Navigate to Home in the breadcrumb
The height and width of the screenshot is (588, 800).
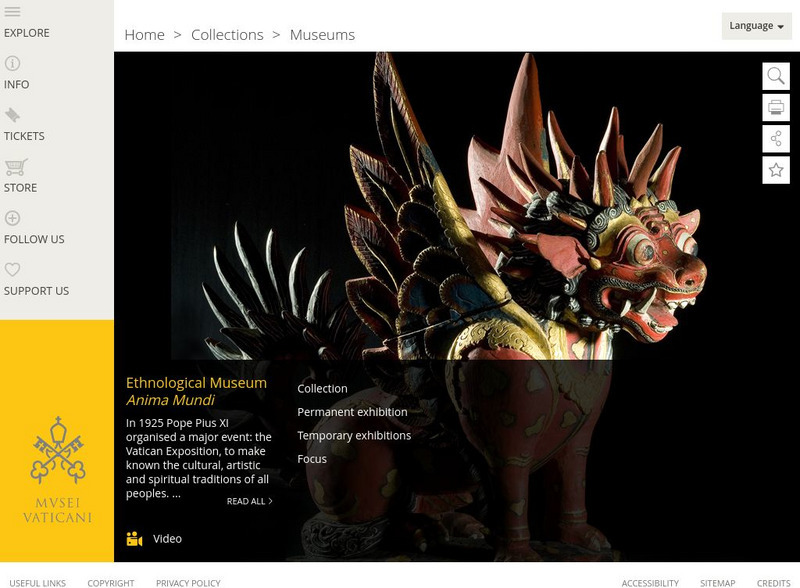[144, 34]
